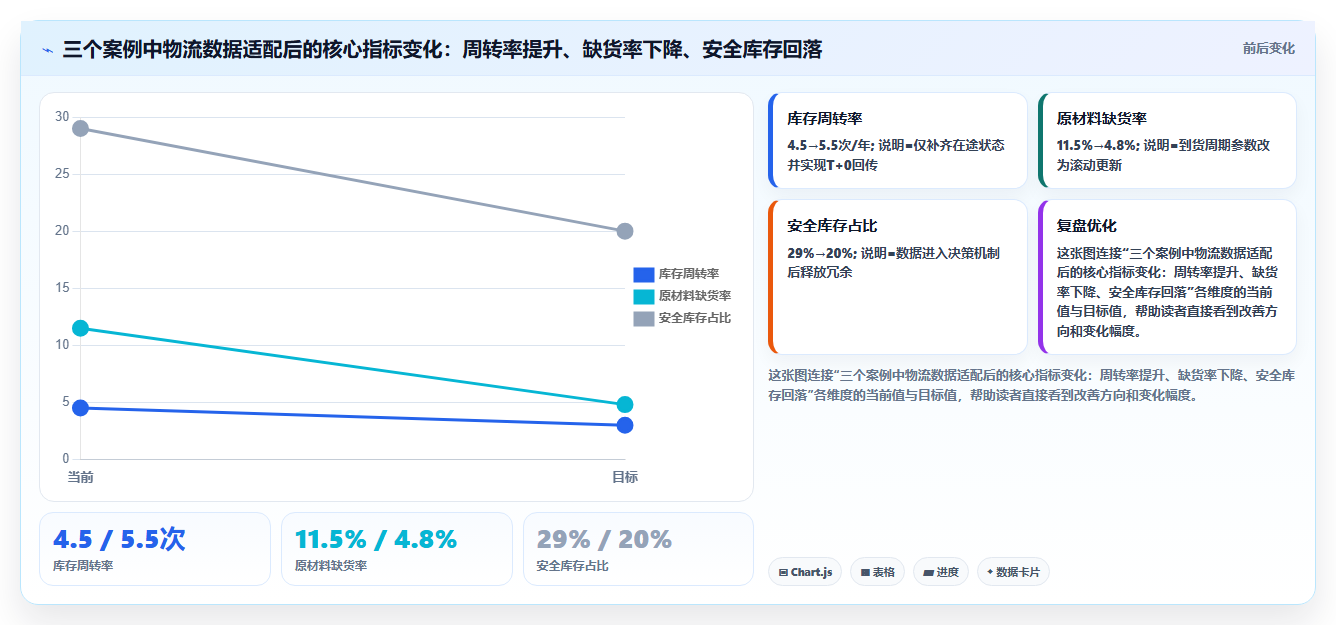1336x625 pixels.
Task: Click the 前后变化 label in the header
Action: tap(1268, 48)
